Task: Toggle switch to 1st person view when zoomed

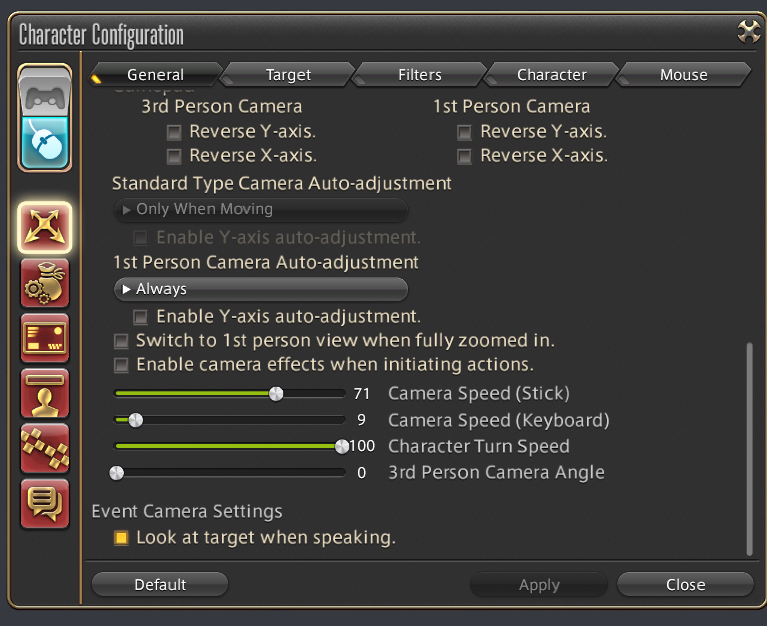Action: (121, 341)
